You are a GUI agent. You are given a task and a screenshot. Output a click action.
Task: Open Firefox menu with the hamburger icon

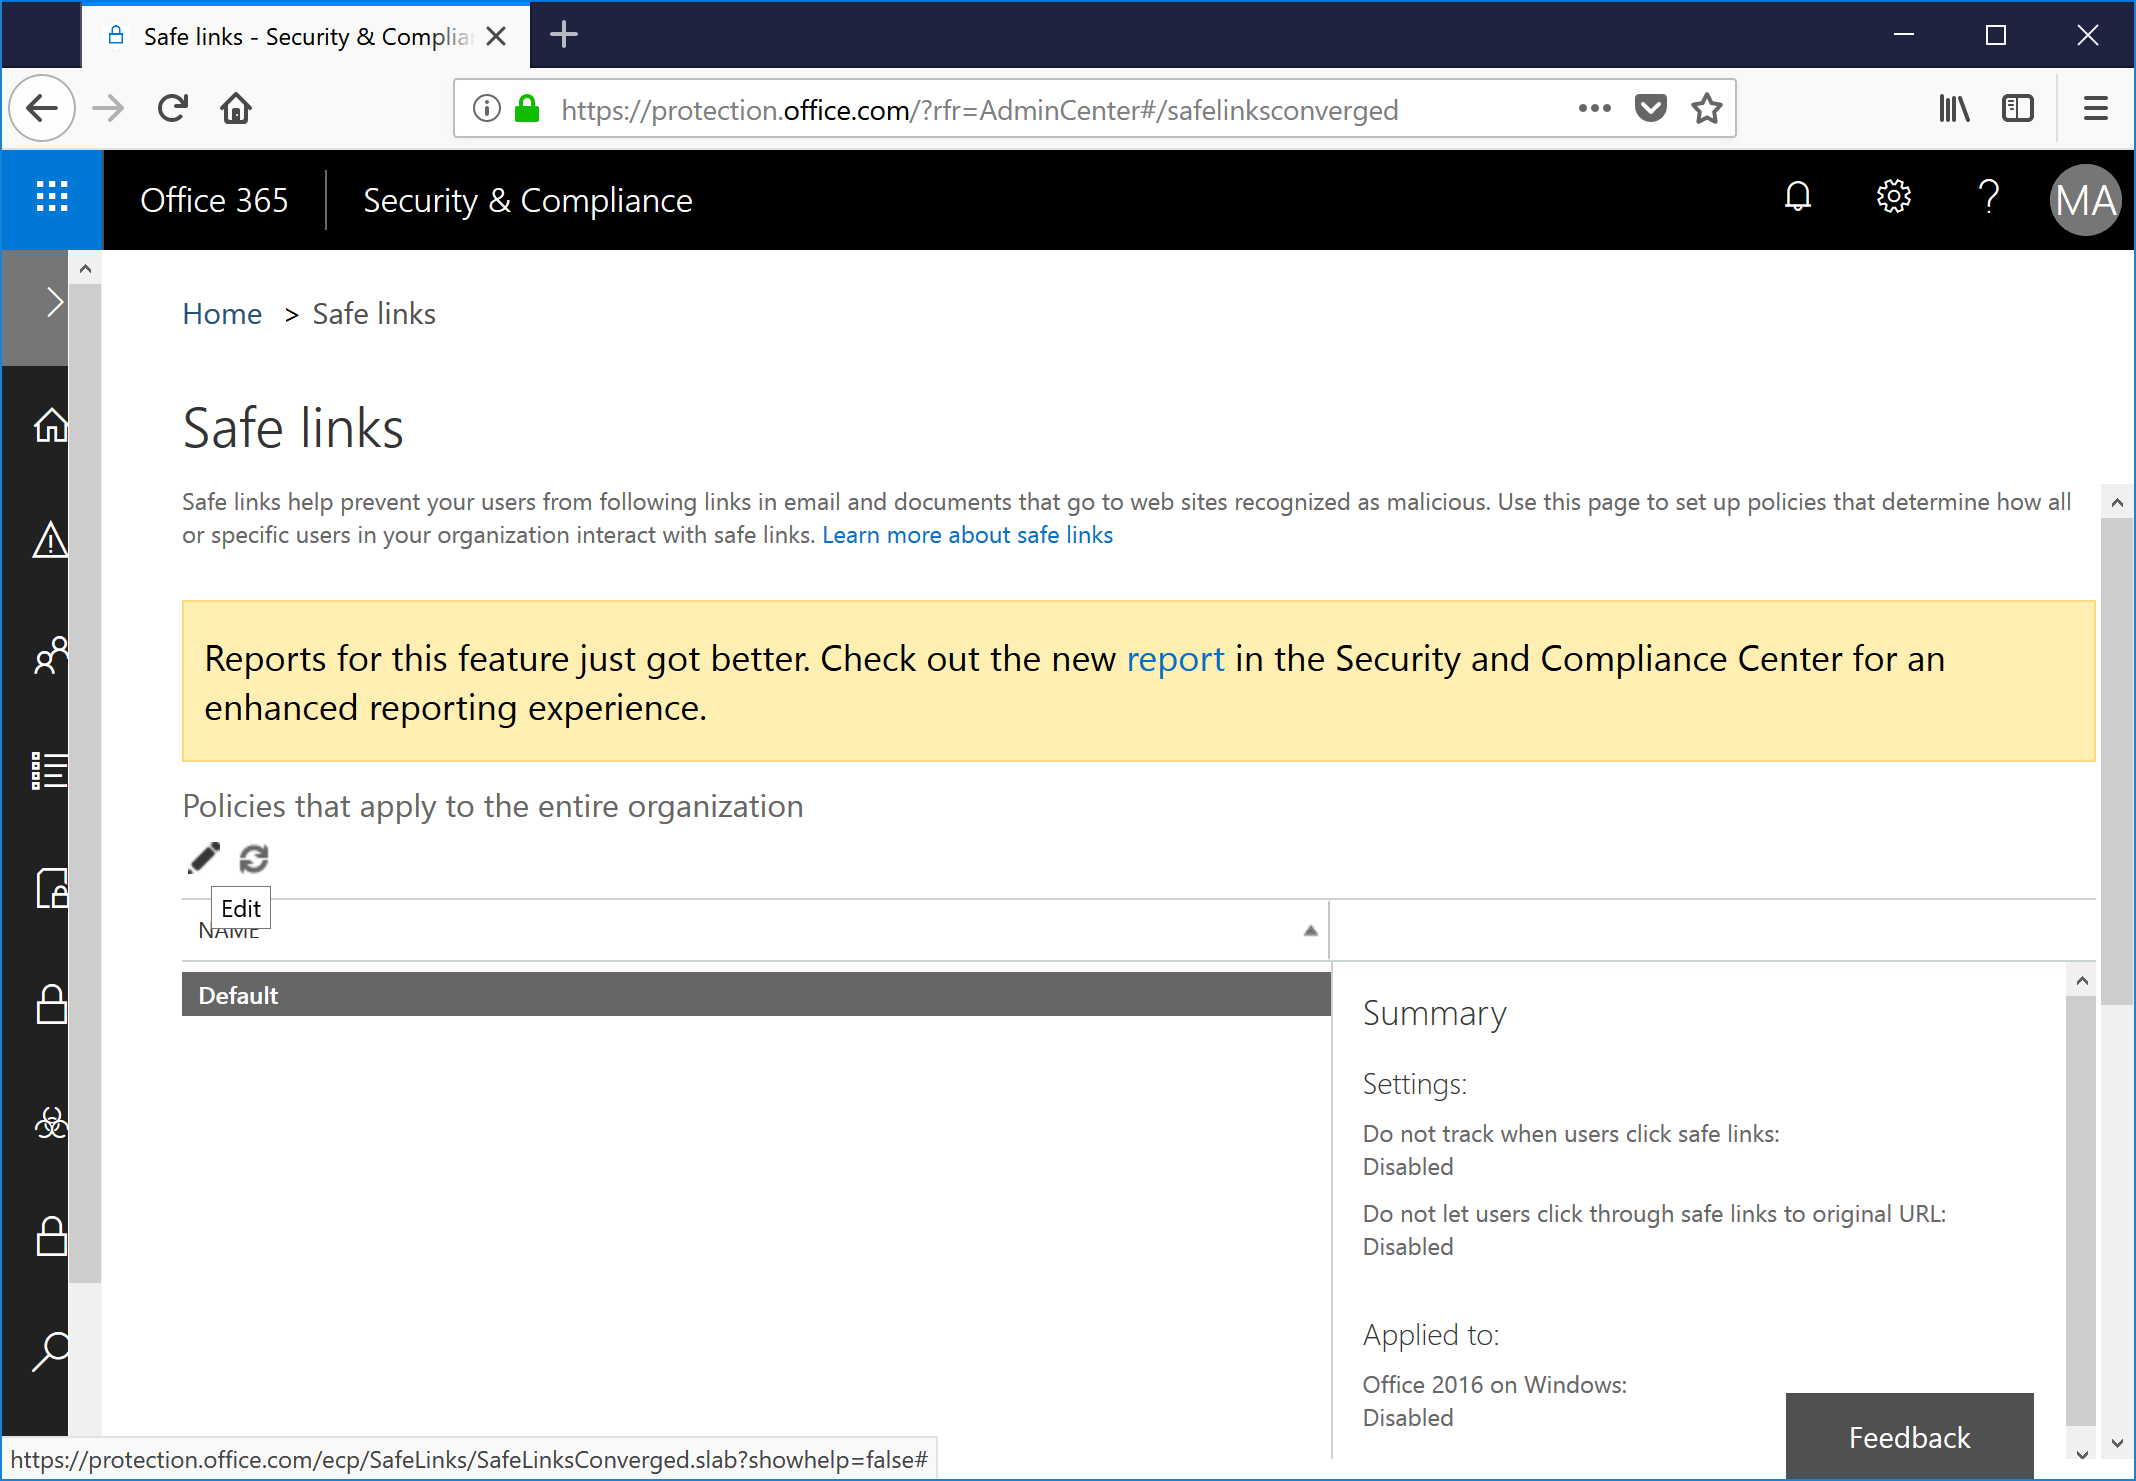pyautogui.click(x=2095, y=108)
